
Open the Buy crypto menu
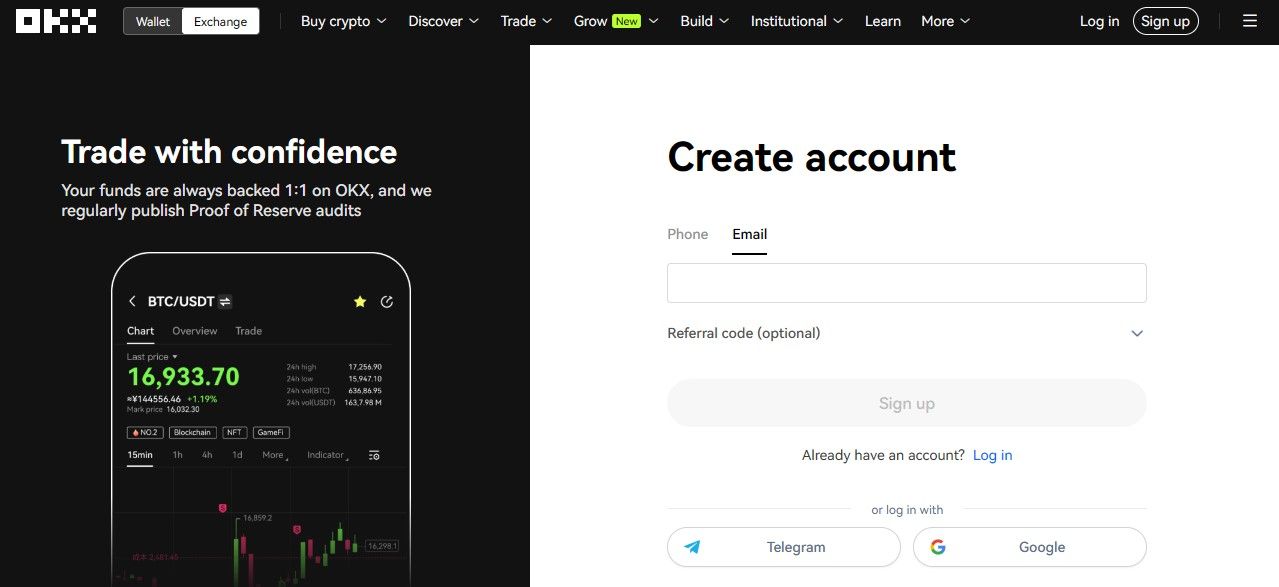(343, 21)
